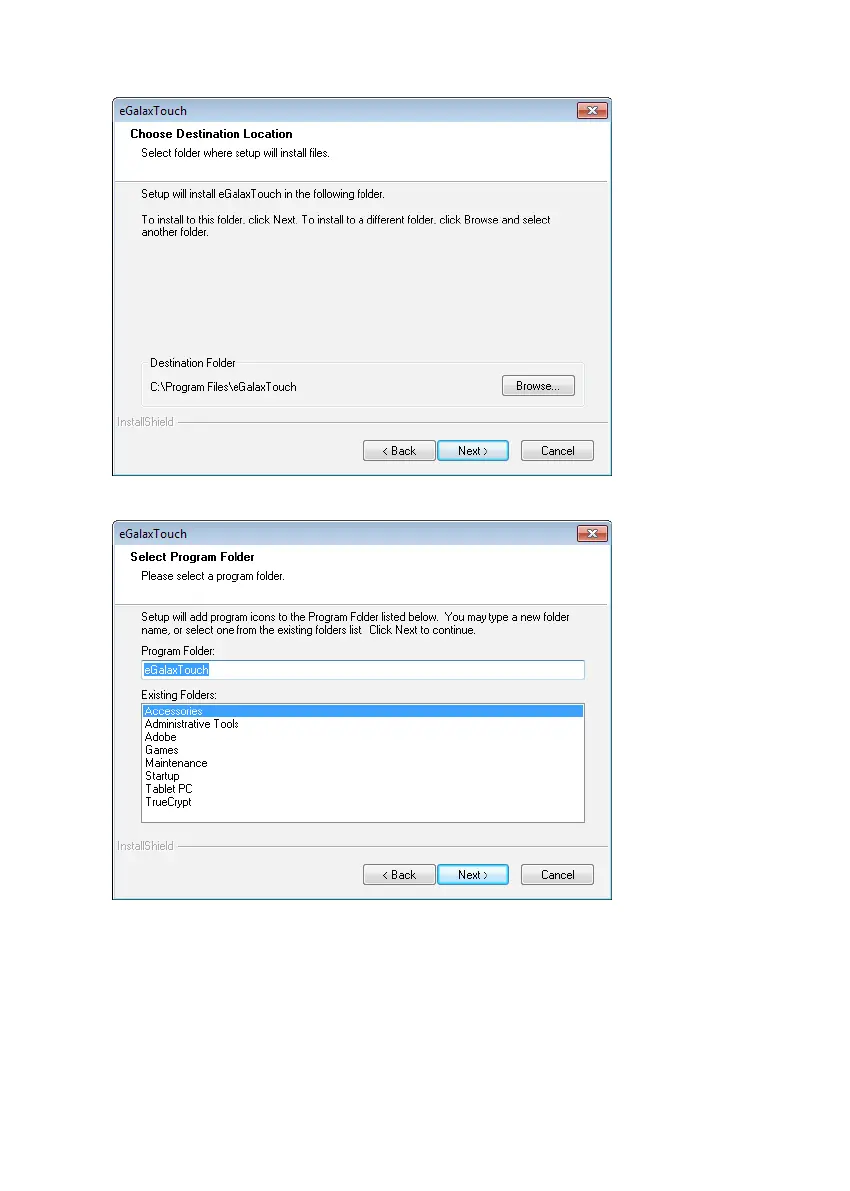Close the Select Program Folder dialog
The width and height of the screenshot is (850, 1191).
(x=592, y=534)
